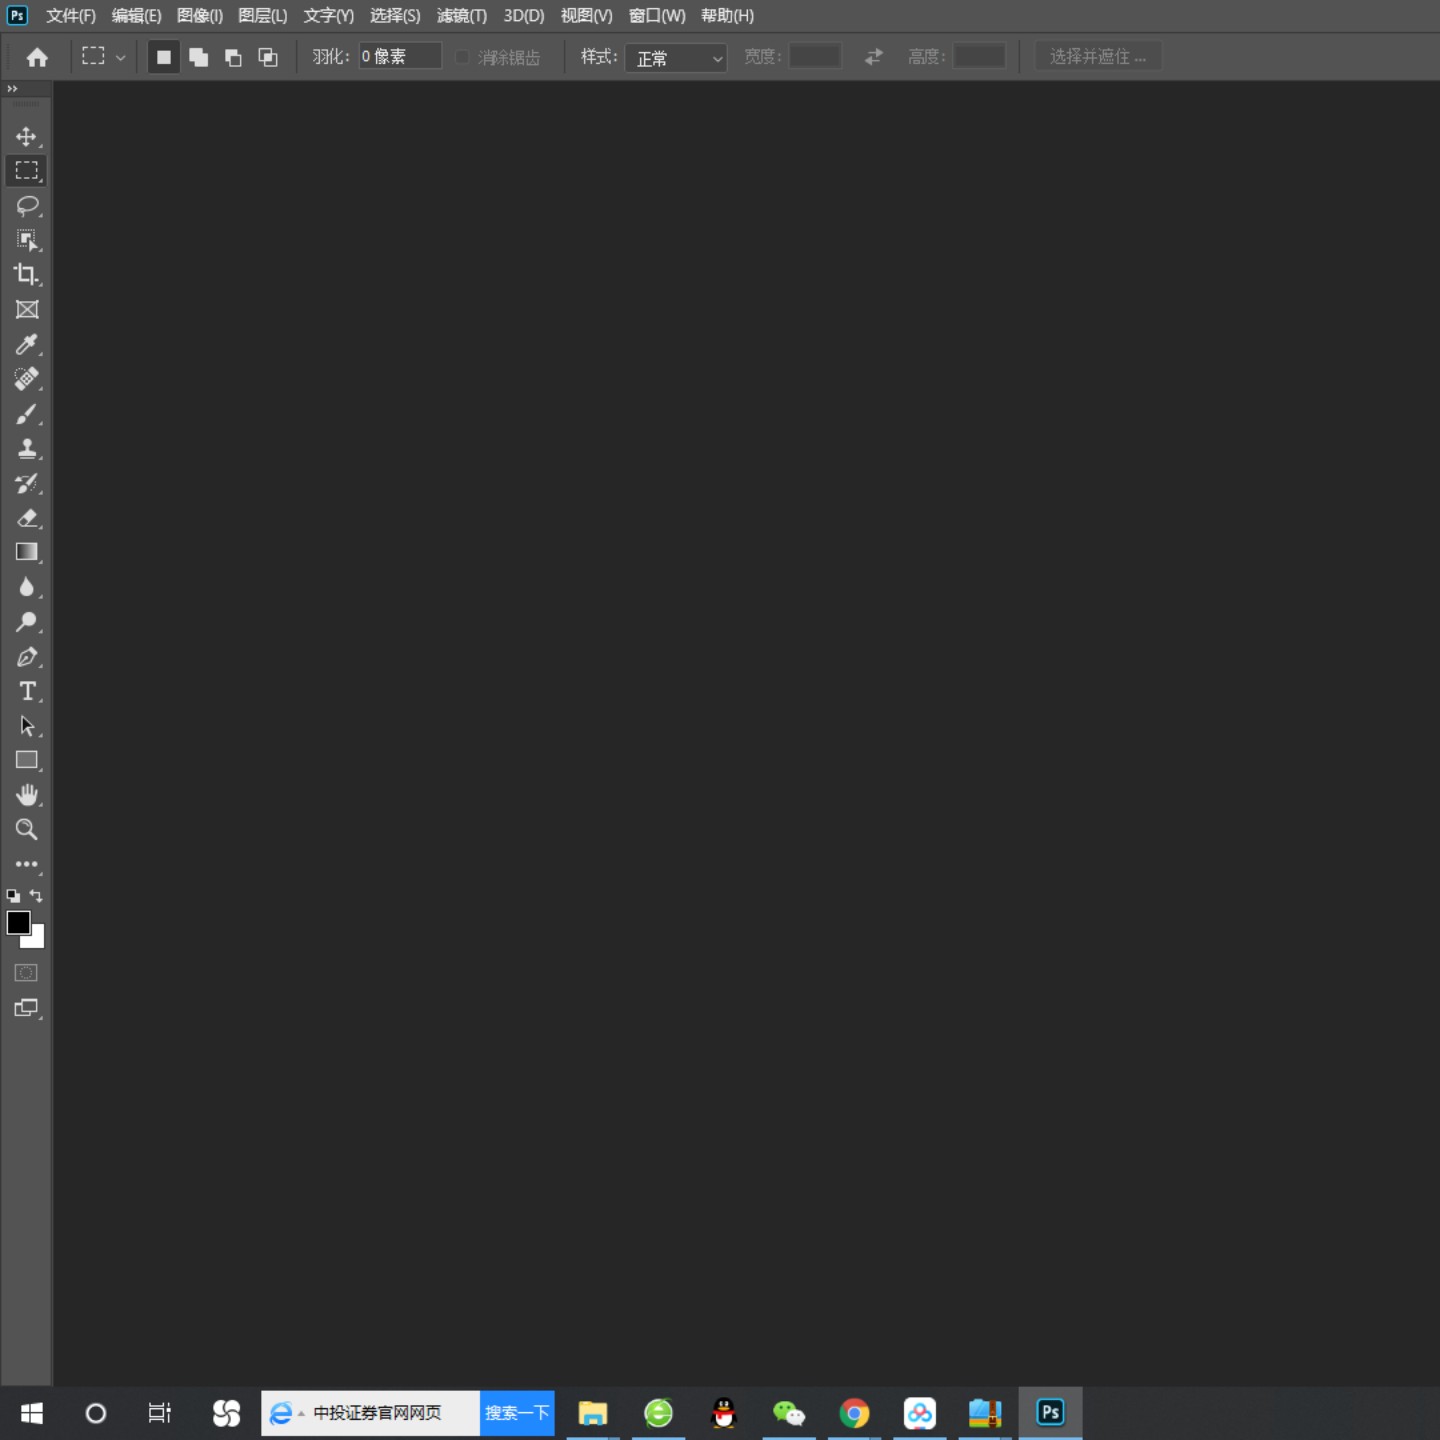Click the 羽化 feather input field
Viewport: 1440px width, 1440px height.
click(x=400, y=57)
